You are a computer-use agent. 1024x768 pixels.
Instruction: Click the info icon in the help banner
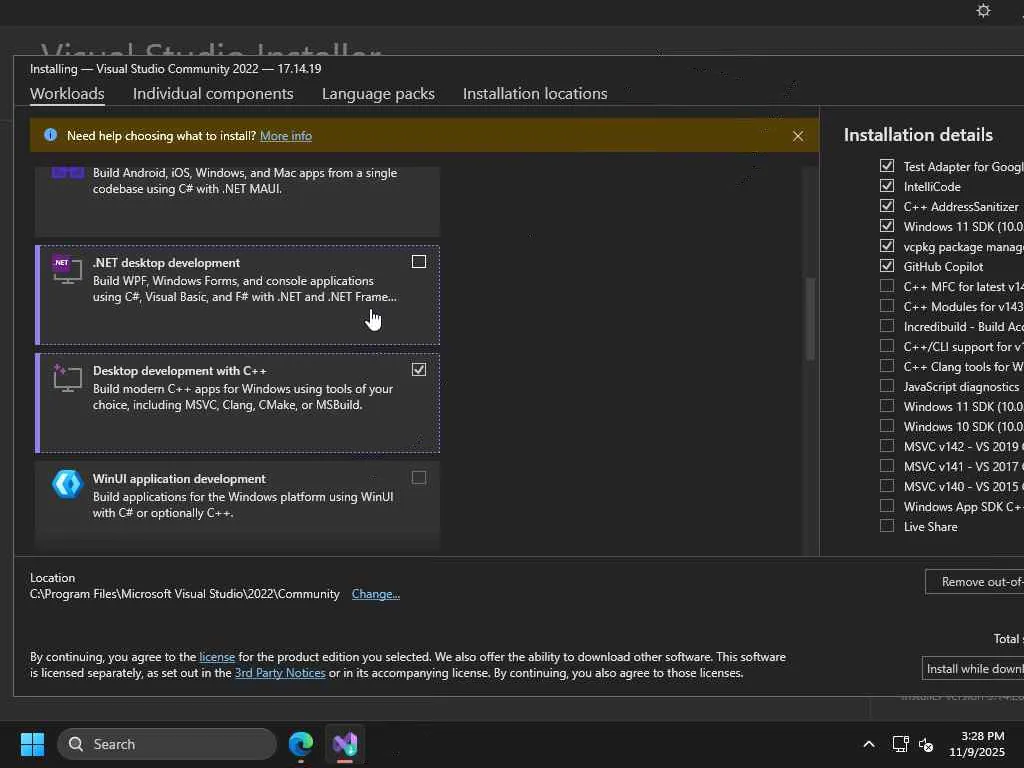click(50, 135)
